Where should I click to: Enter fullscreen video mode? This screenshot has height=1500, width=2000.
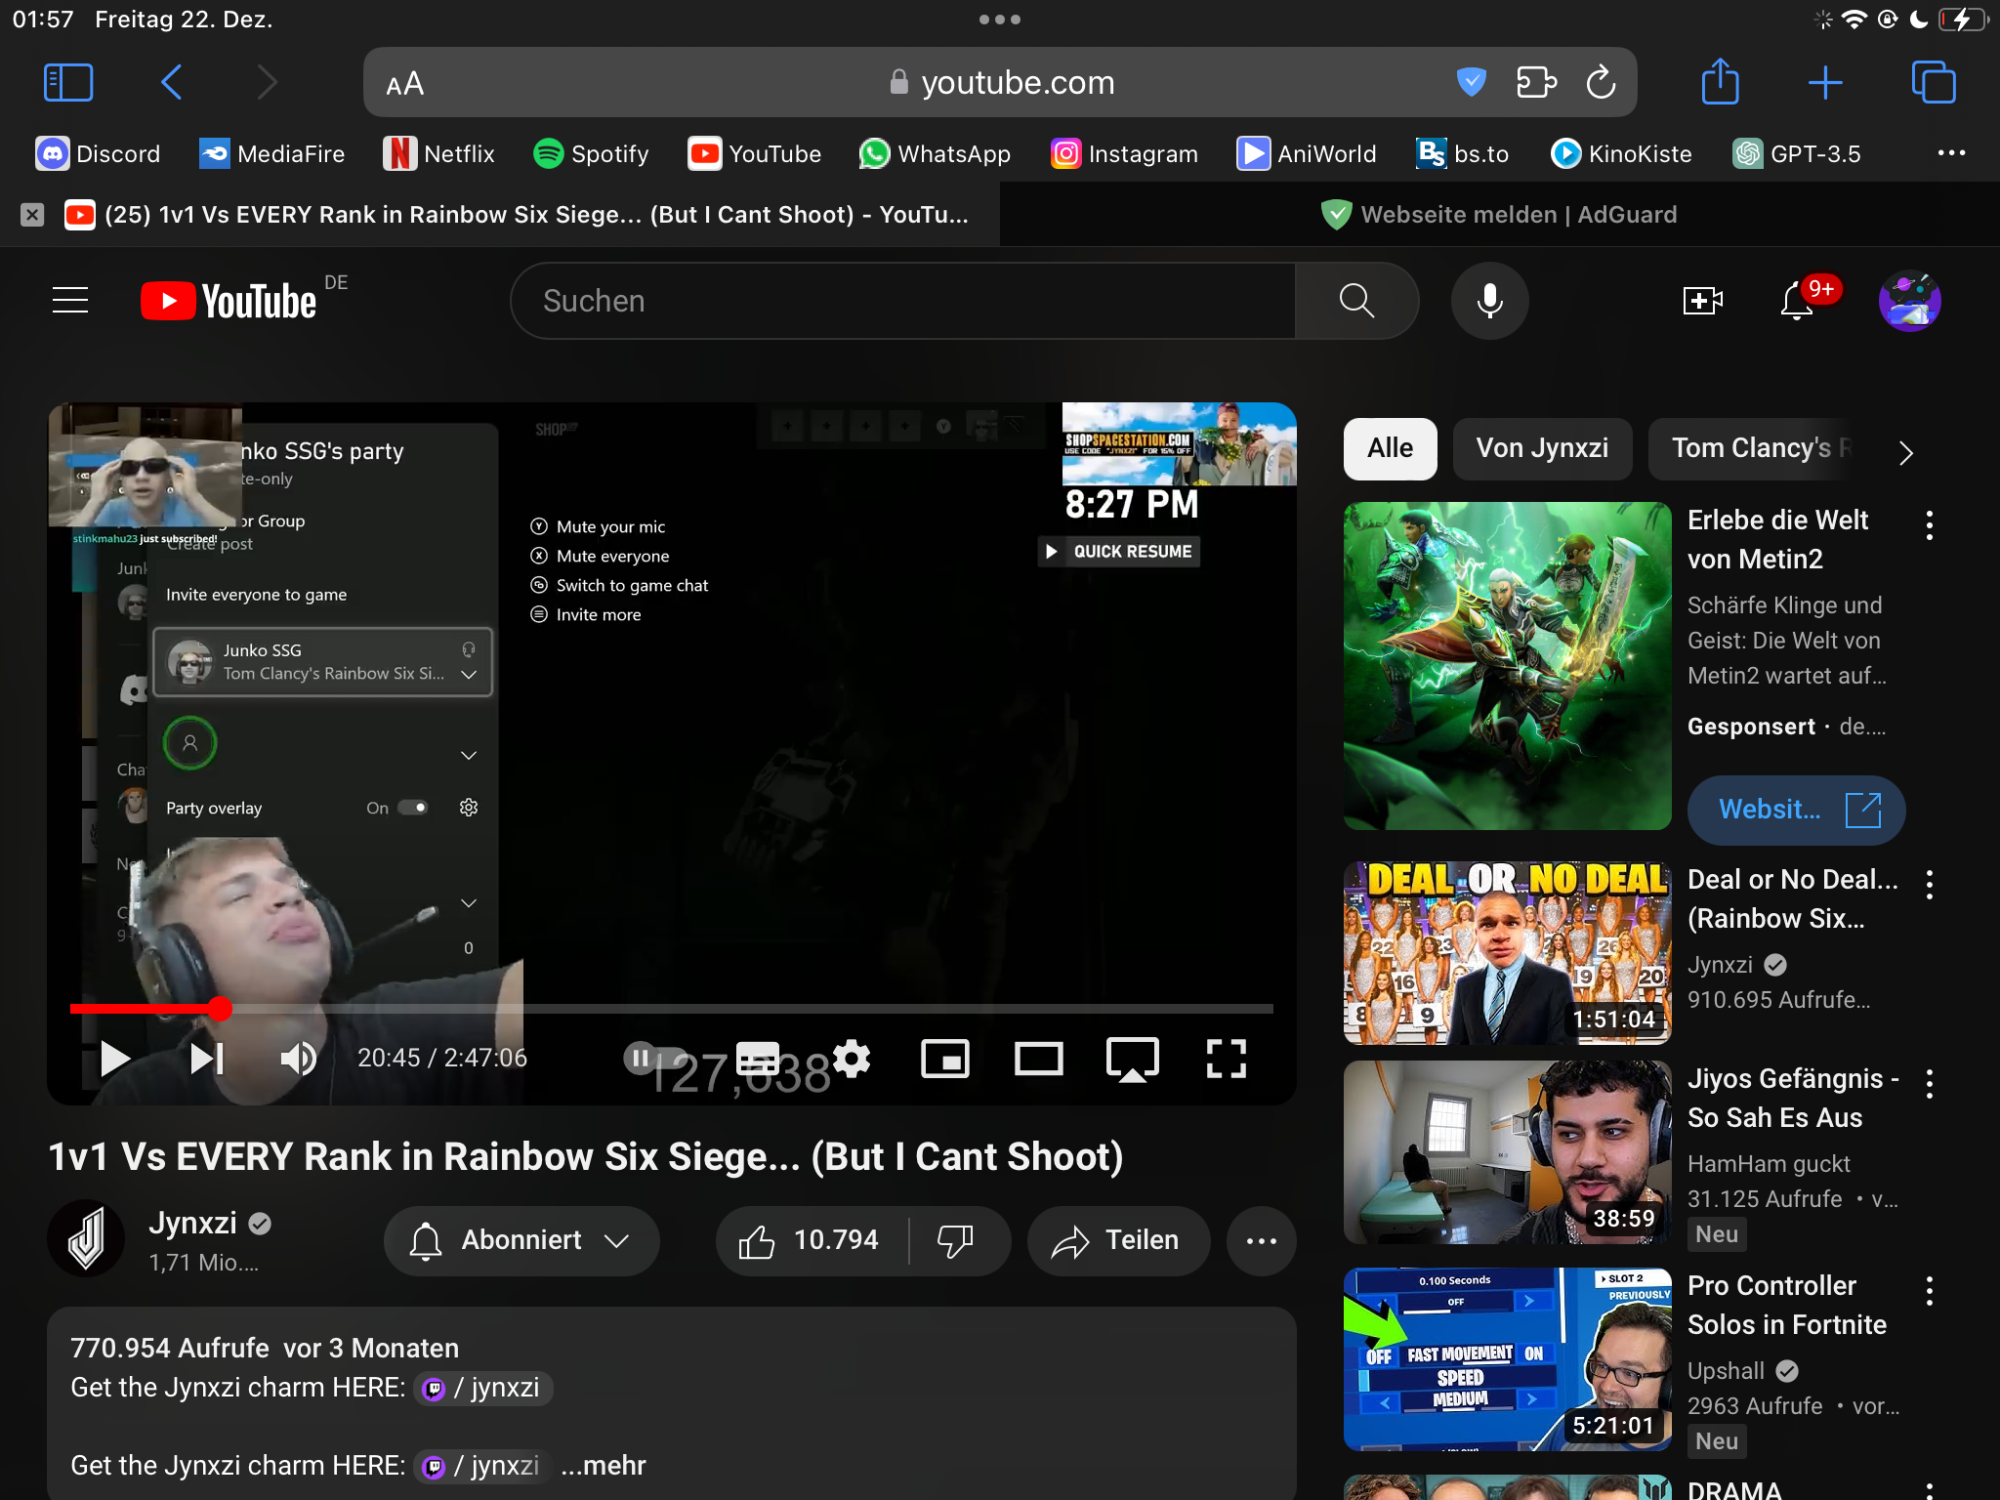1226,1058
